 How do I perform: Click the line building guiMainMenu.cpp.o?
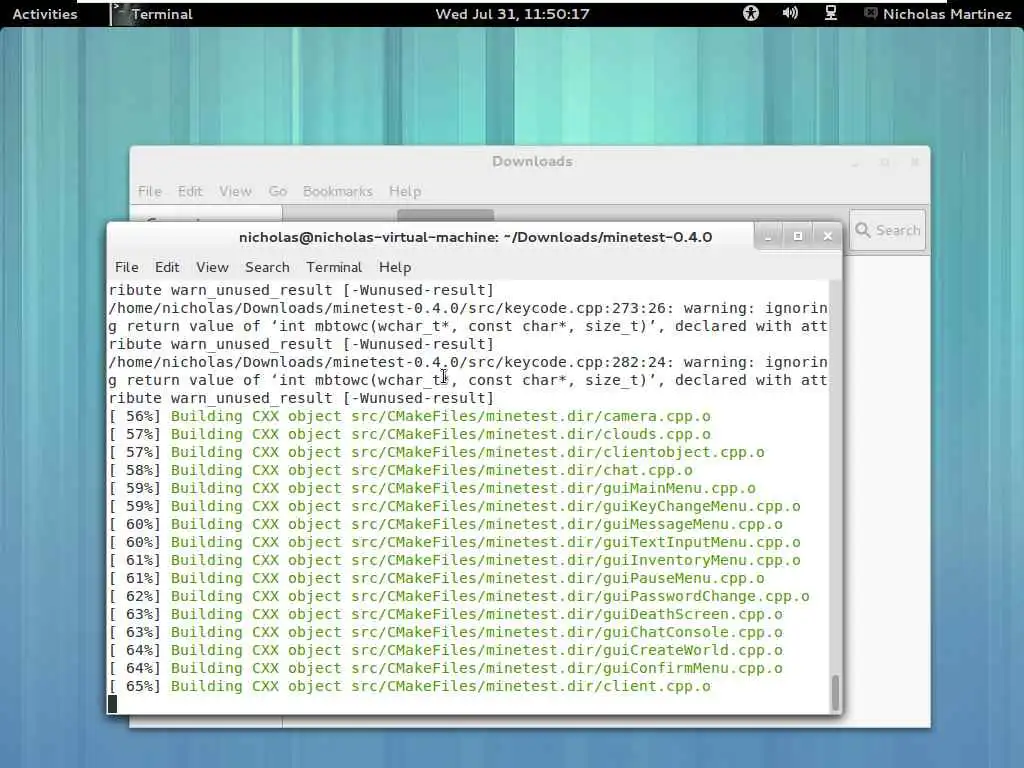(x=432, y=488)
